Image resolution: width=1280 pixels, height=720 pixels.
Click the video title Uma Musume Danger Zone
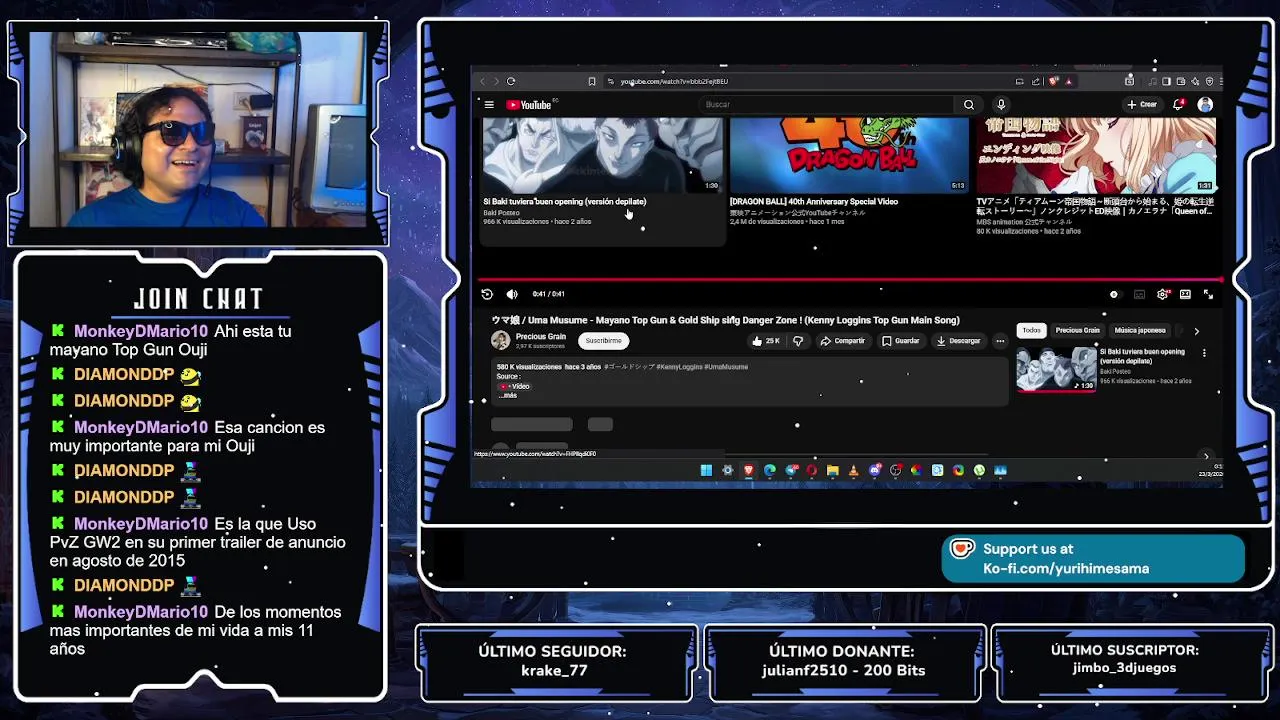coord(725,320)
